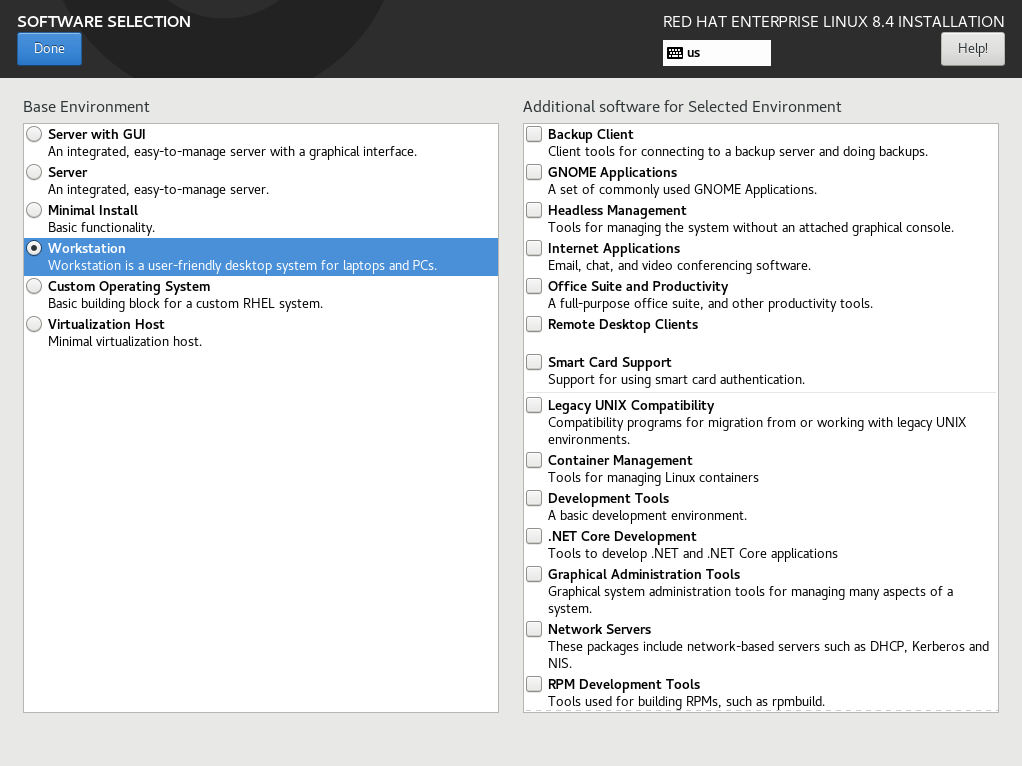
Task: Select the us keyboard layout indicator
Action: point(716,53)
